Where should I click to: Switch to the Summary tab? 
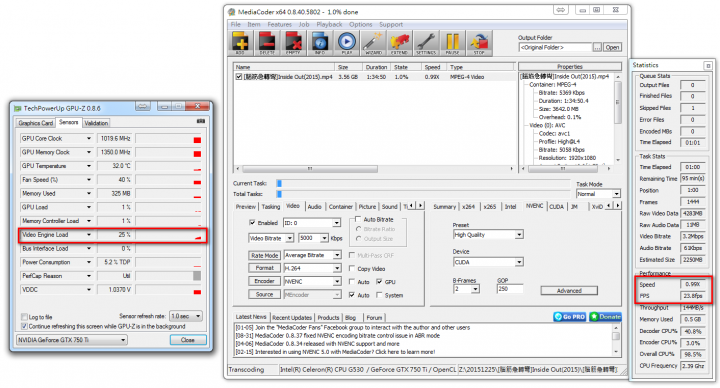444,207
